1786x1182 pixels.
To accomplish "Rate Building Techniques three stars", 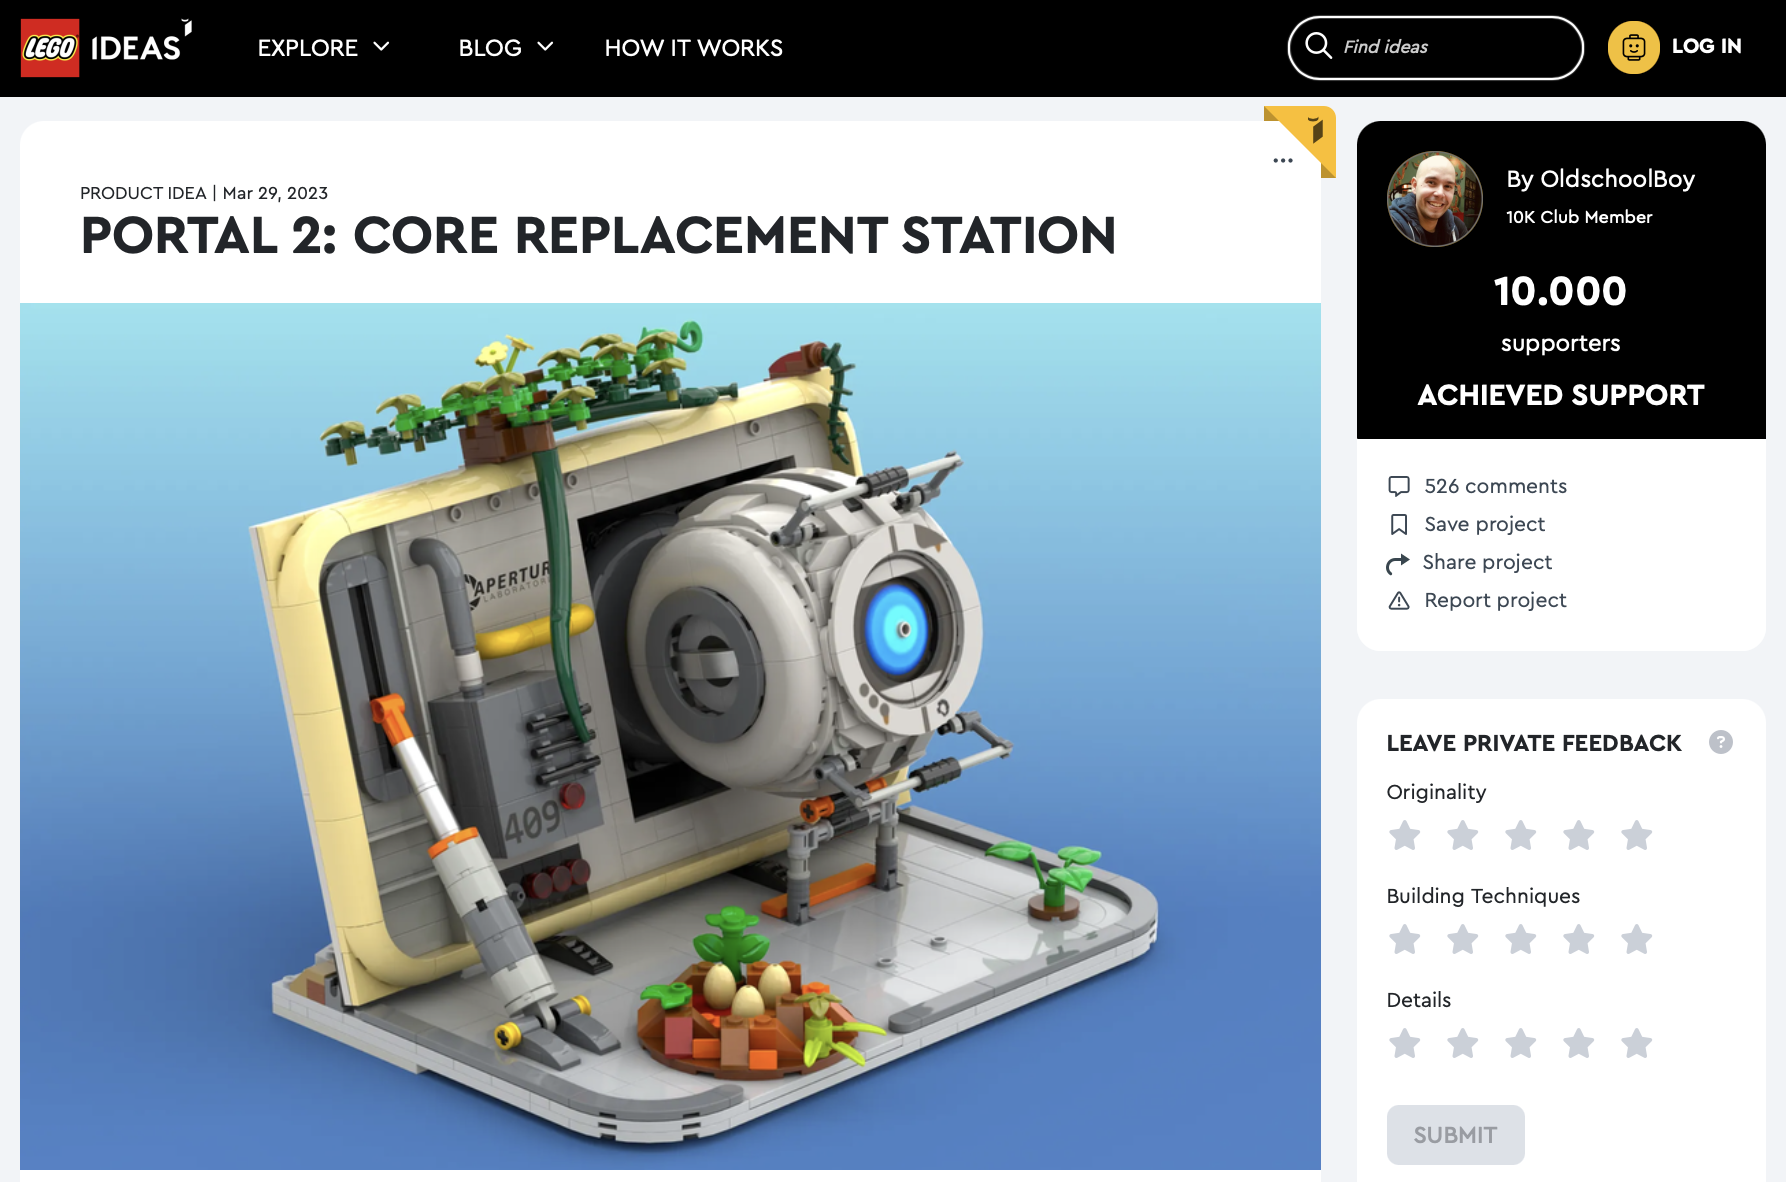I will point(1521,939).
